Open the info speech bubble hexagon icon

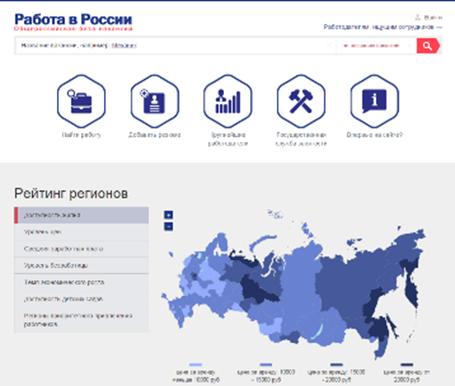374,101
